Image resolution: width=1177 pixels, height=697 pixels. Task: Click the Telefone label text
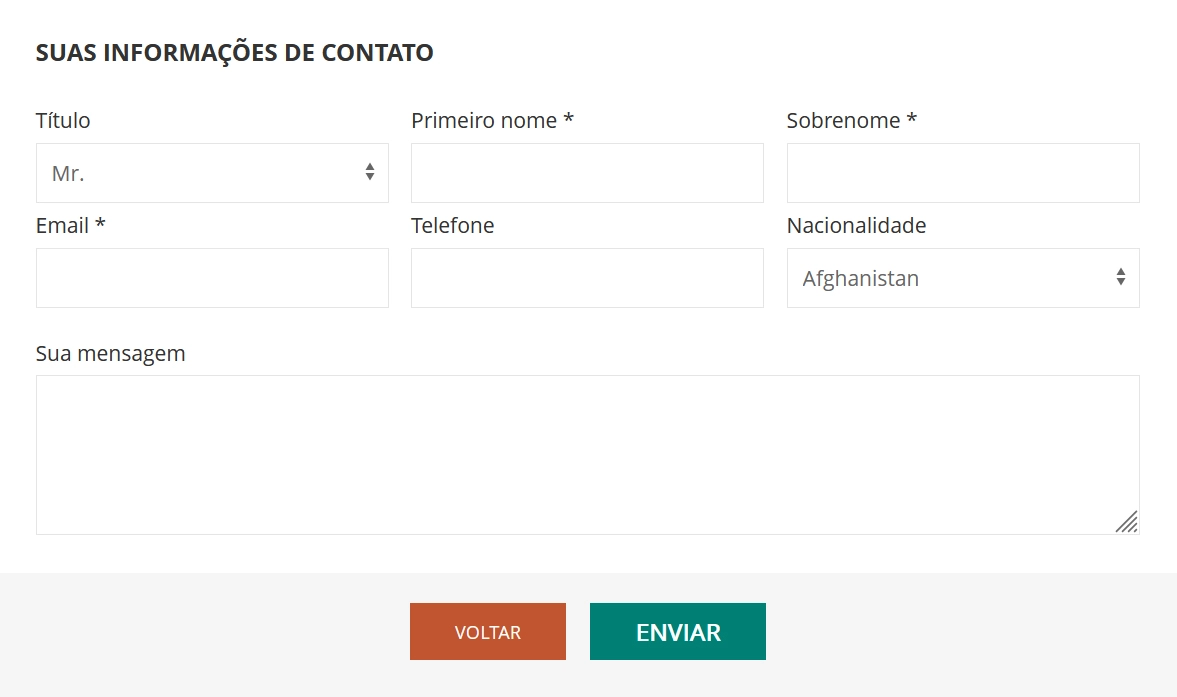tap(452, 226)
